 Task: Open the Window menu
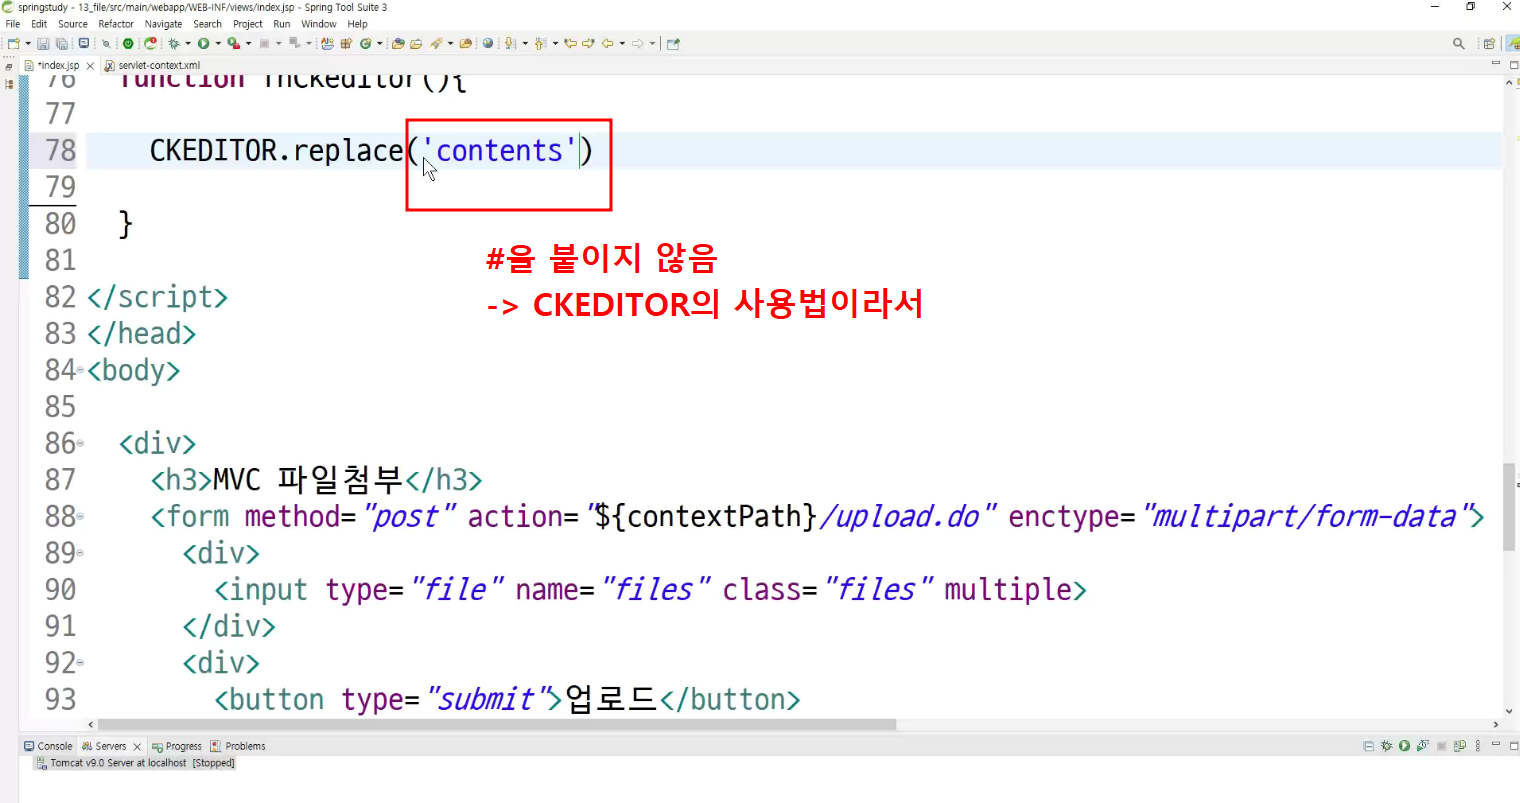click(319, 24)
